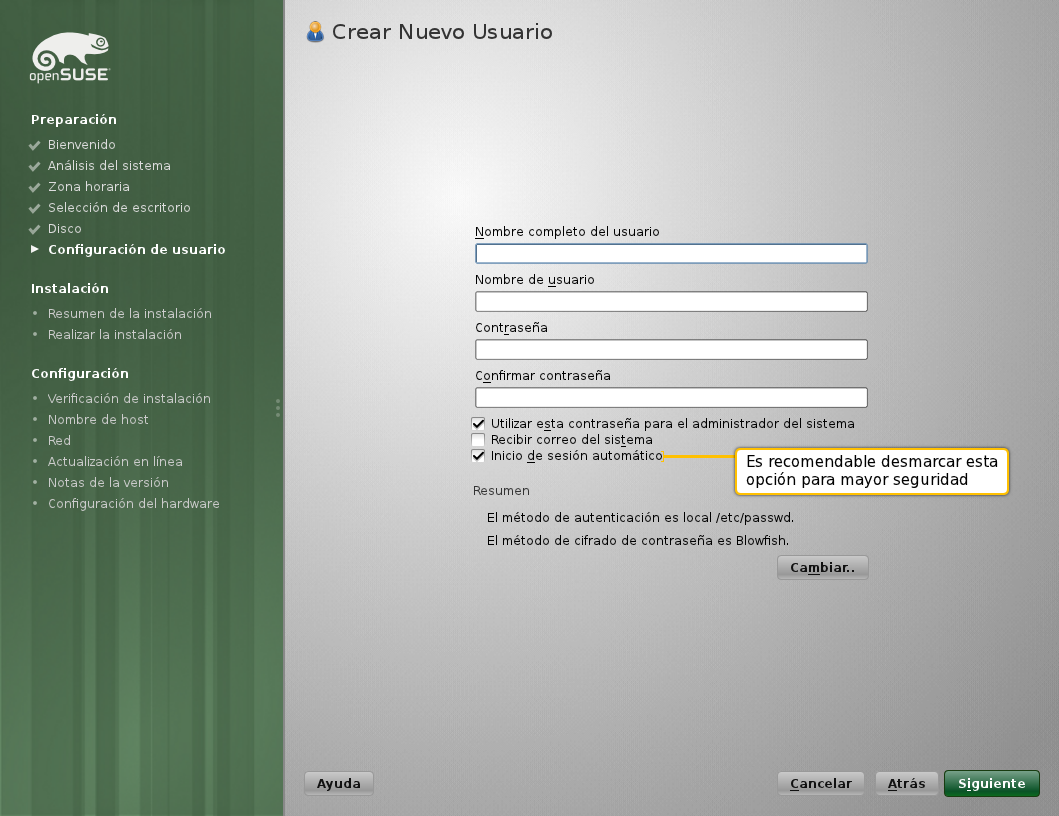Click the Ayuda help button
This screenshot has width=1059, height=816.
click(338, 783)
